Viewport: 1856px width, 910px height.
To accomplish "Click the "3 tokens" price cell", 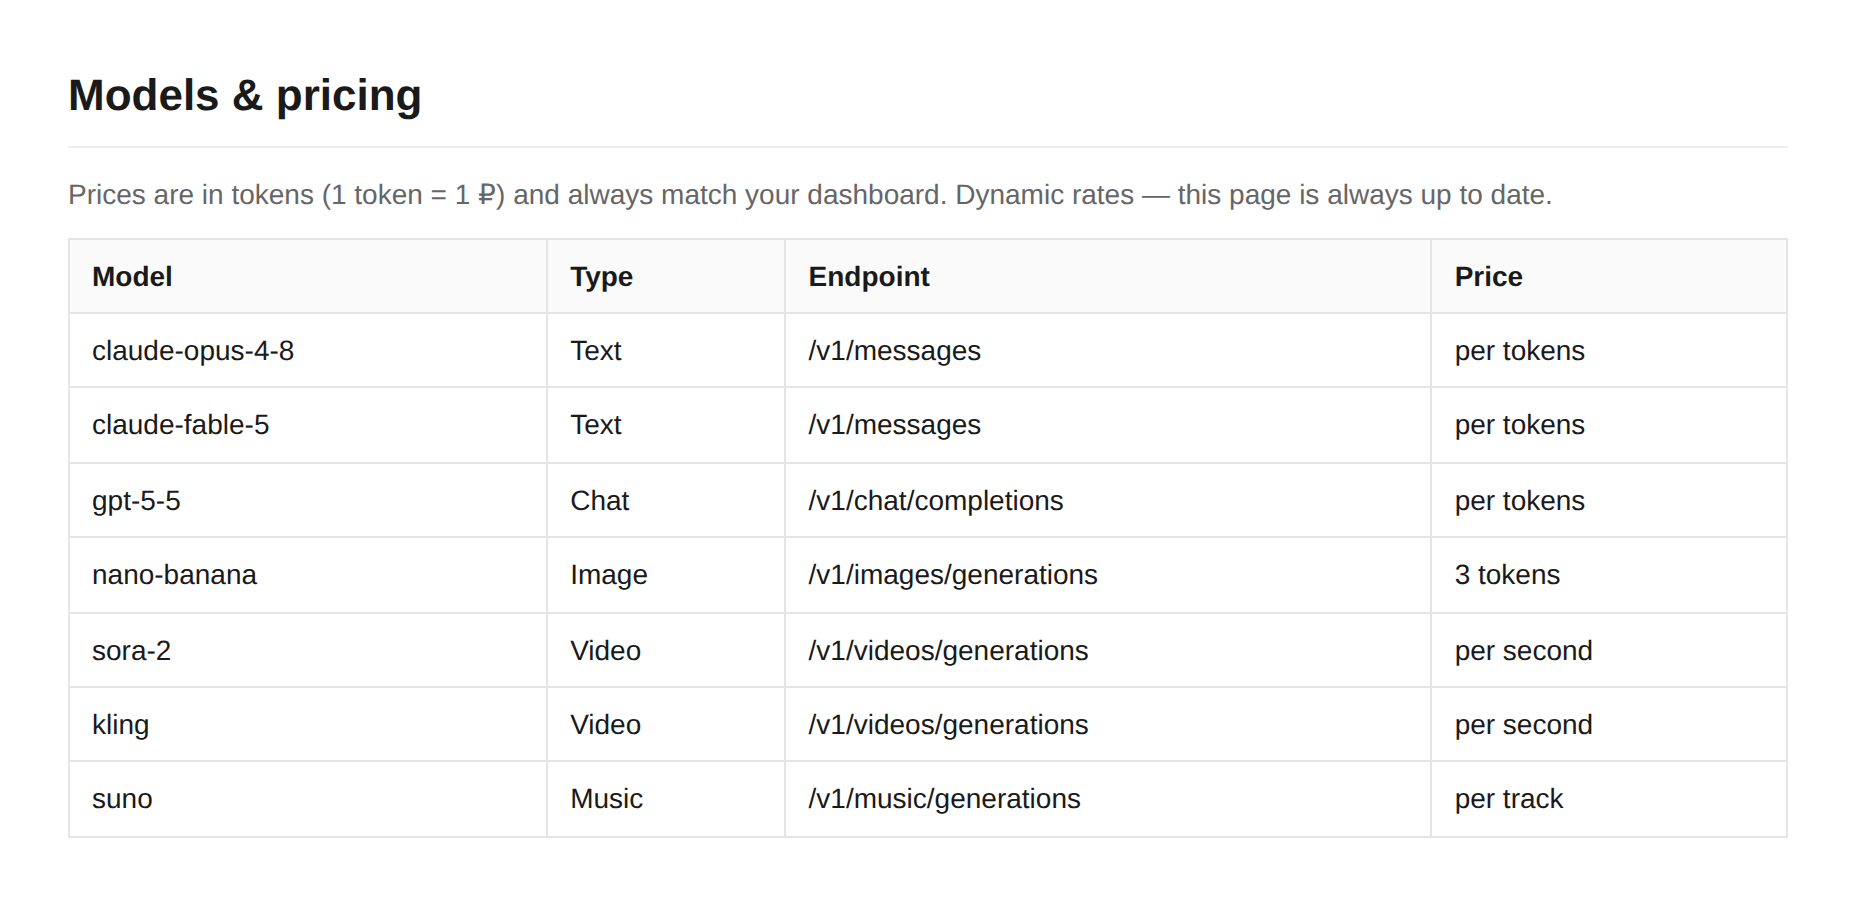I will [x=1609, y=575].
